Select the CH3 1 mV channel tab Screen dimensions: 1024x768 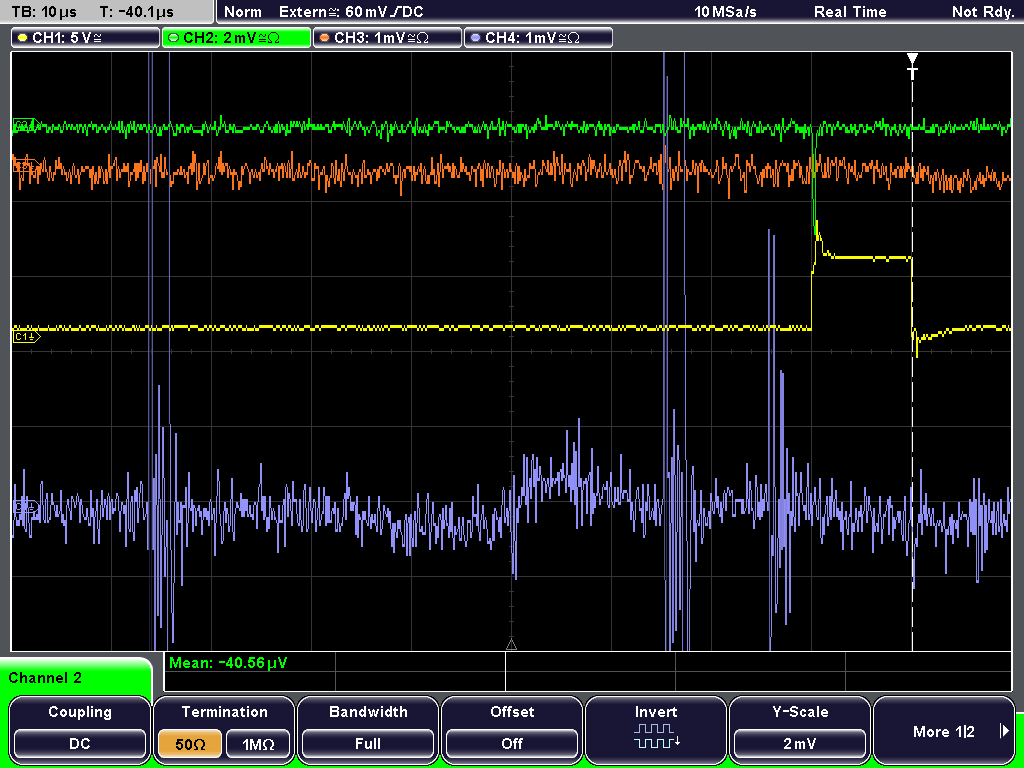click(x=387, y=37)
